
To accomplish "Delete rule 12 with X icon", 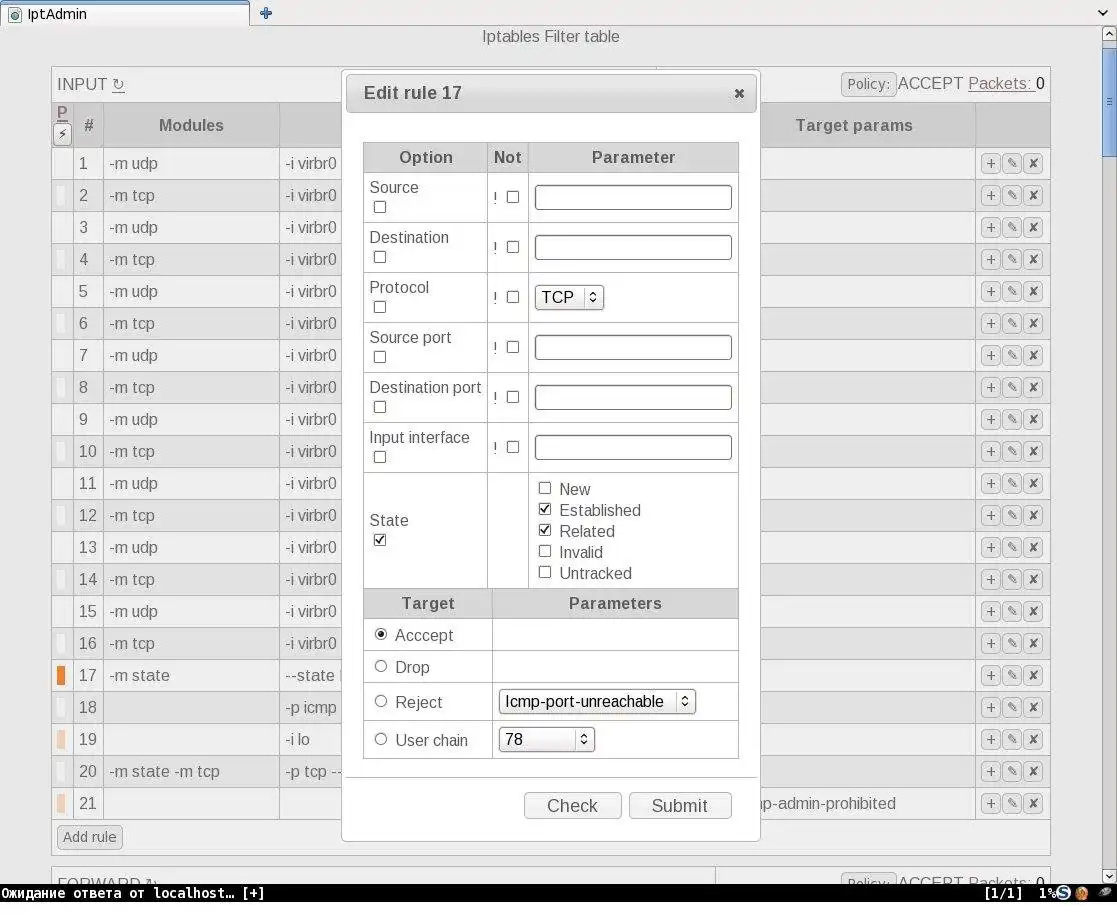I will (x=1033, y=516).
